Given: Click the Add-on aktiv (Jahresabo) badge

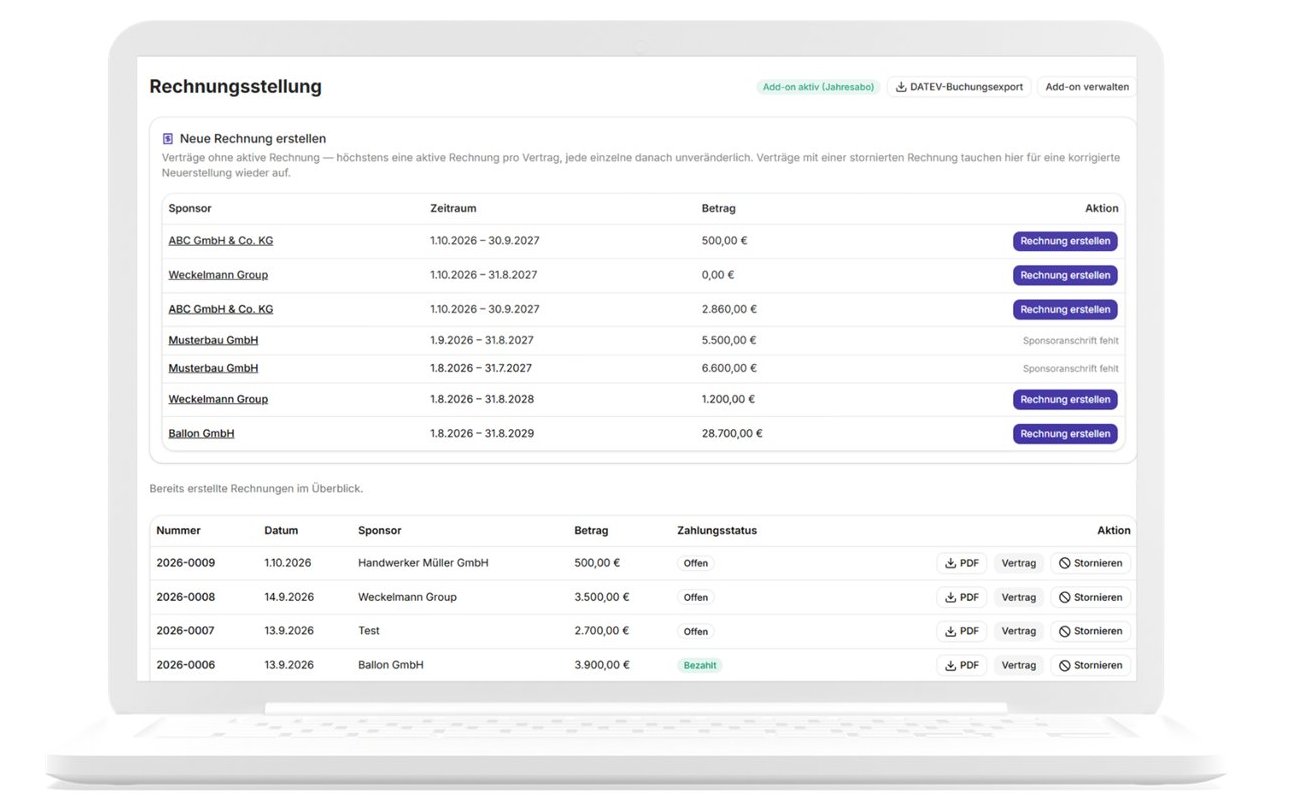Looking at the screenshot, I should click(x=818, y=87).
